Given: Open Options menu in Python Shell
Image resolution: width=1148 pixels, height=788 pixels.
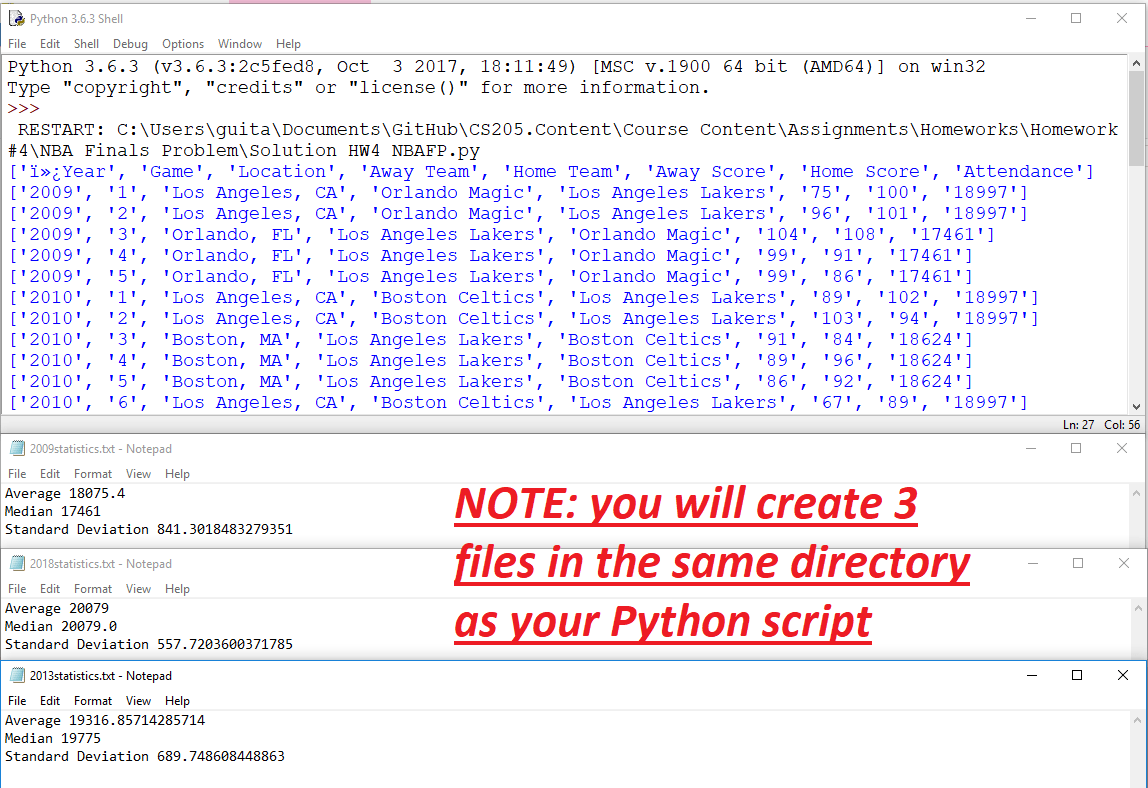Looking at the screenshot, I should click(183, 44).
